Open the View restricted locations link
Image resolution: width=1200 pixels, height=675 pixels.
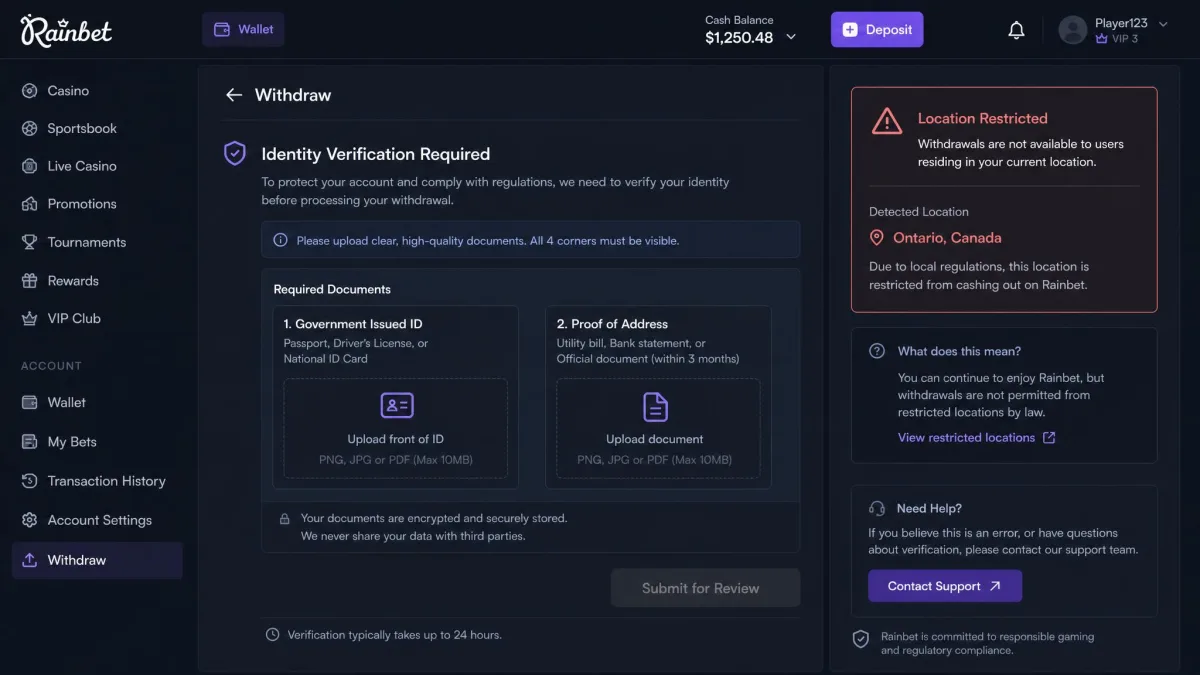click(x=966, y=438)
